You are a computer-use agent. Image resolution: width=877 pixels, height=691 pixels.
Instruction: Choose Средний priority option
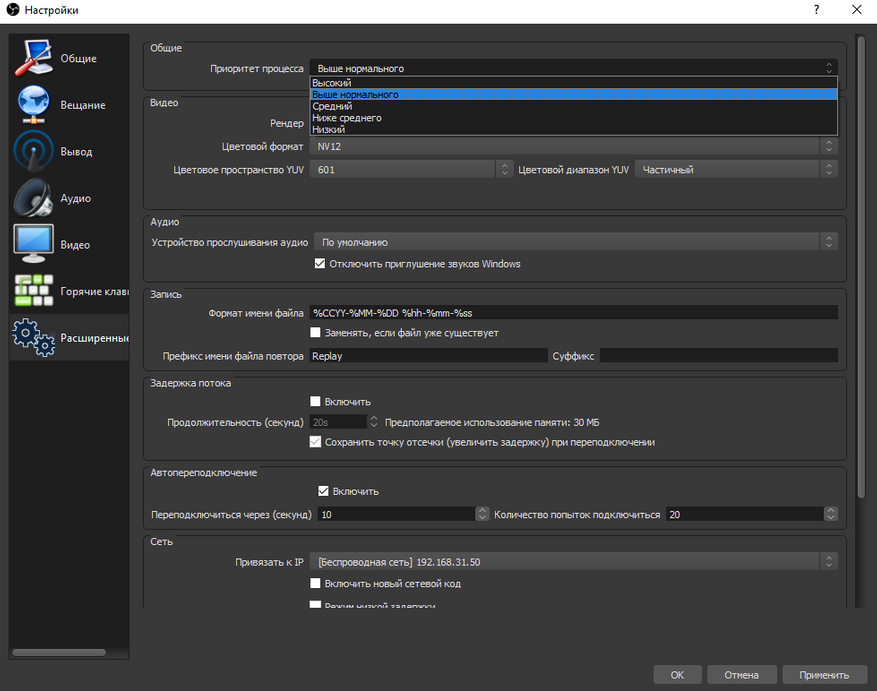coord(573,106)
